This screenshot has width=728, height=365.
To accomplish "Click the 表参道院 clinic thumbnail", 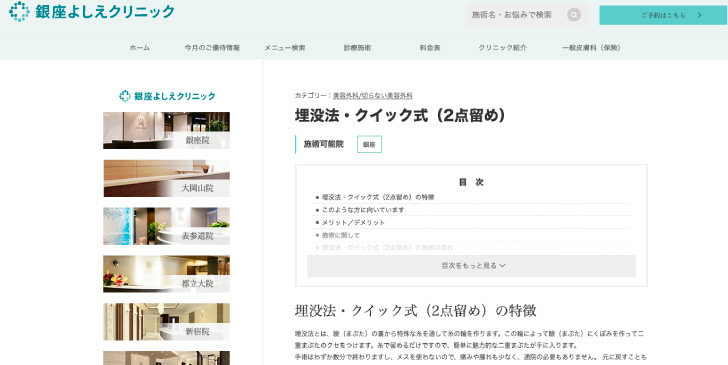I will [x=166, y=226].
